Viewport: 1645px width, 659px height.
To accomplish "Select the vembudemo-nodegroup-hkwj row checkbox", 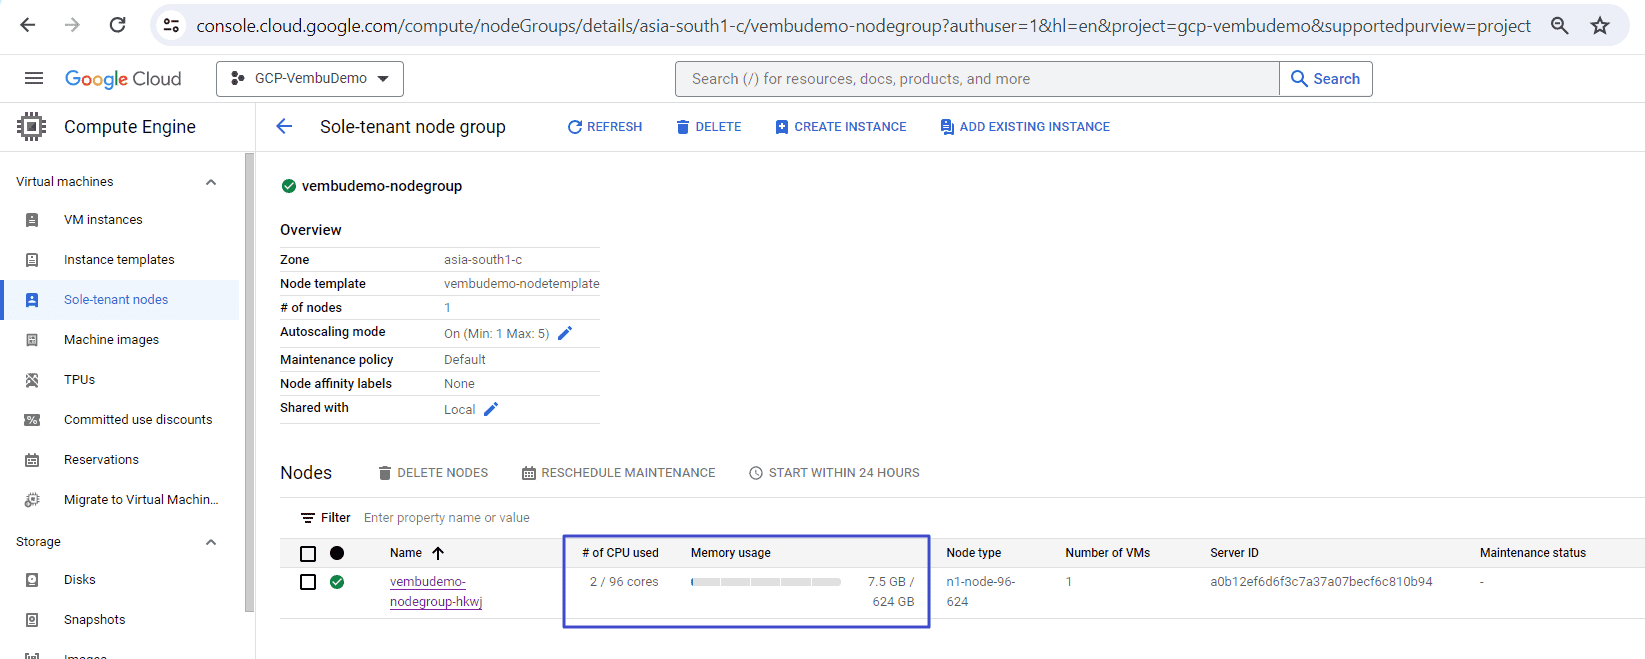I will pos(308,582).
